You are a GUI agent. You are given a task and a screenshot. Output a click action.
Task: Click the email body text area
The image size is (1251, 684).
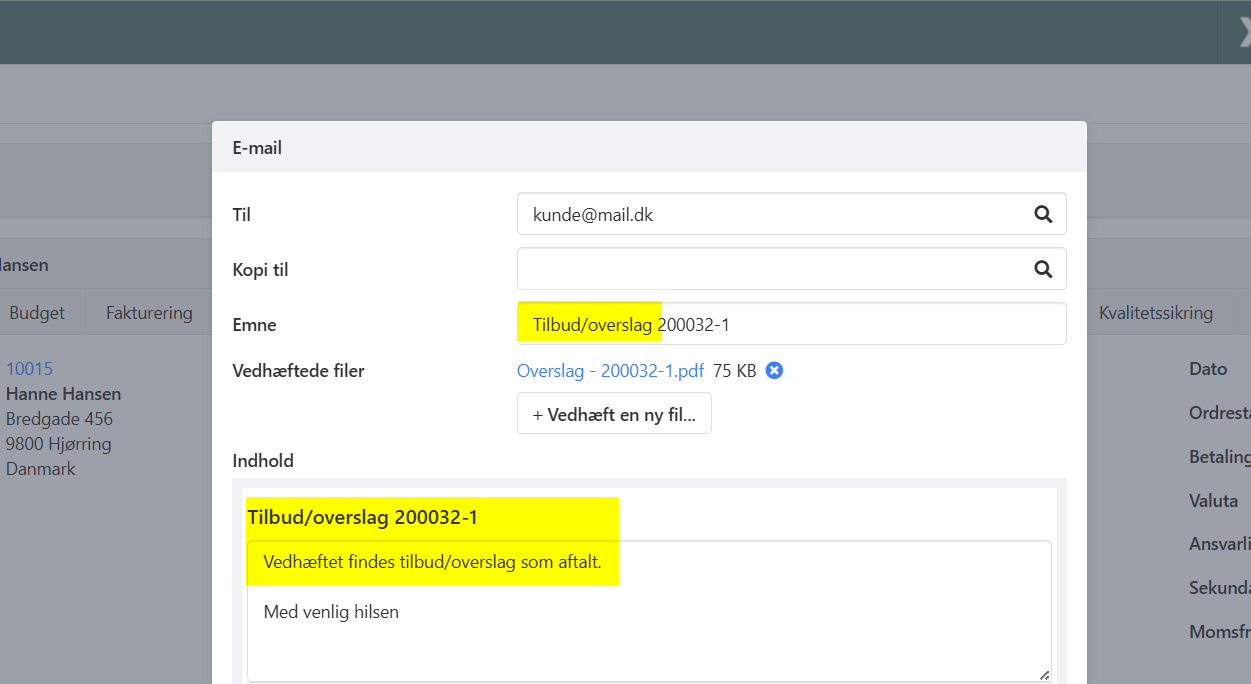click(x=649, y=611)
